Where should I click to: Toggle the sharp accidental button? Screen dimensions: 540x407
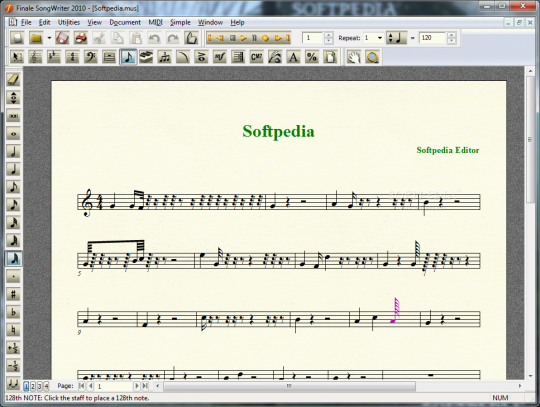tap(13, 294)
